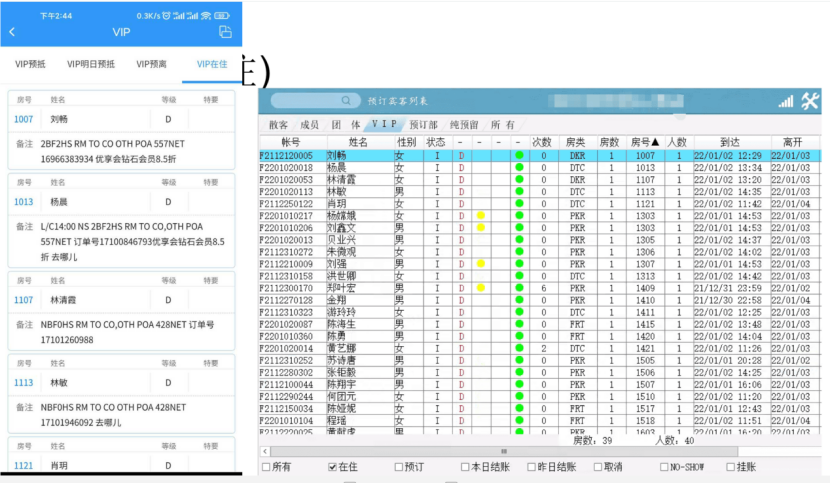Click name 贝业兴 in the table
830x484 pixels.
point(341,240)
